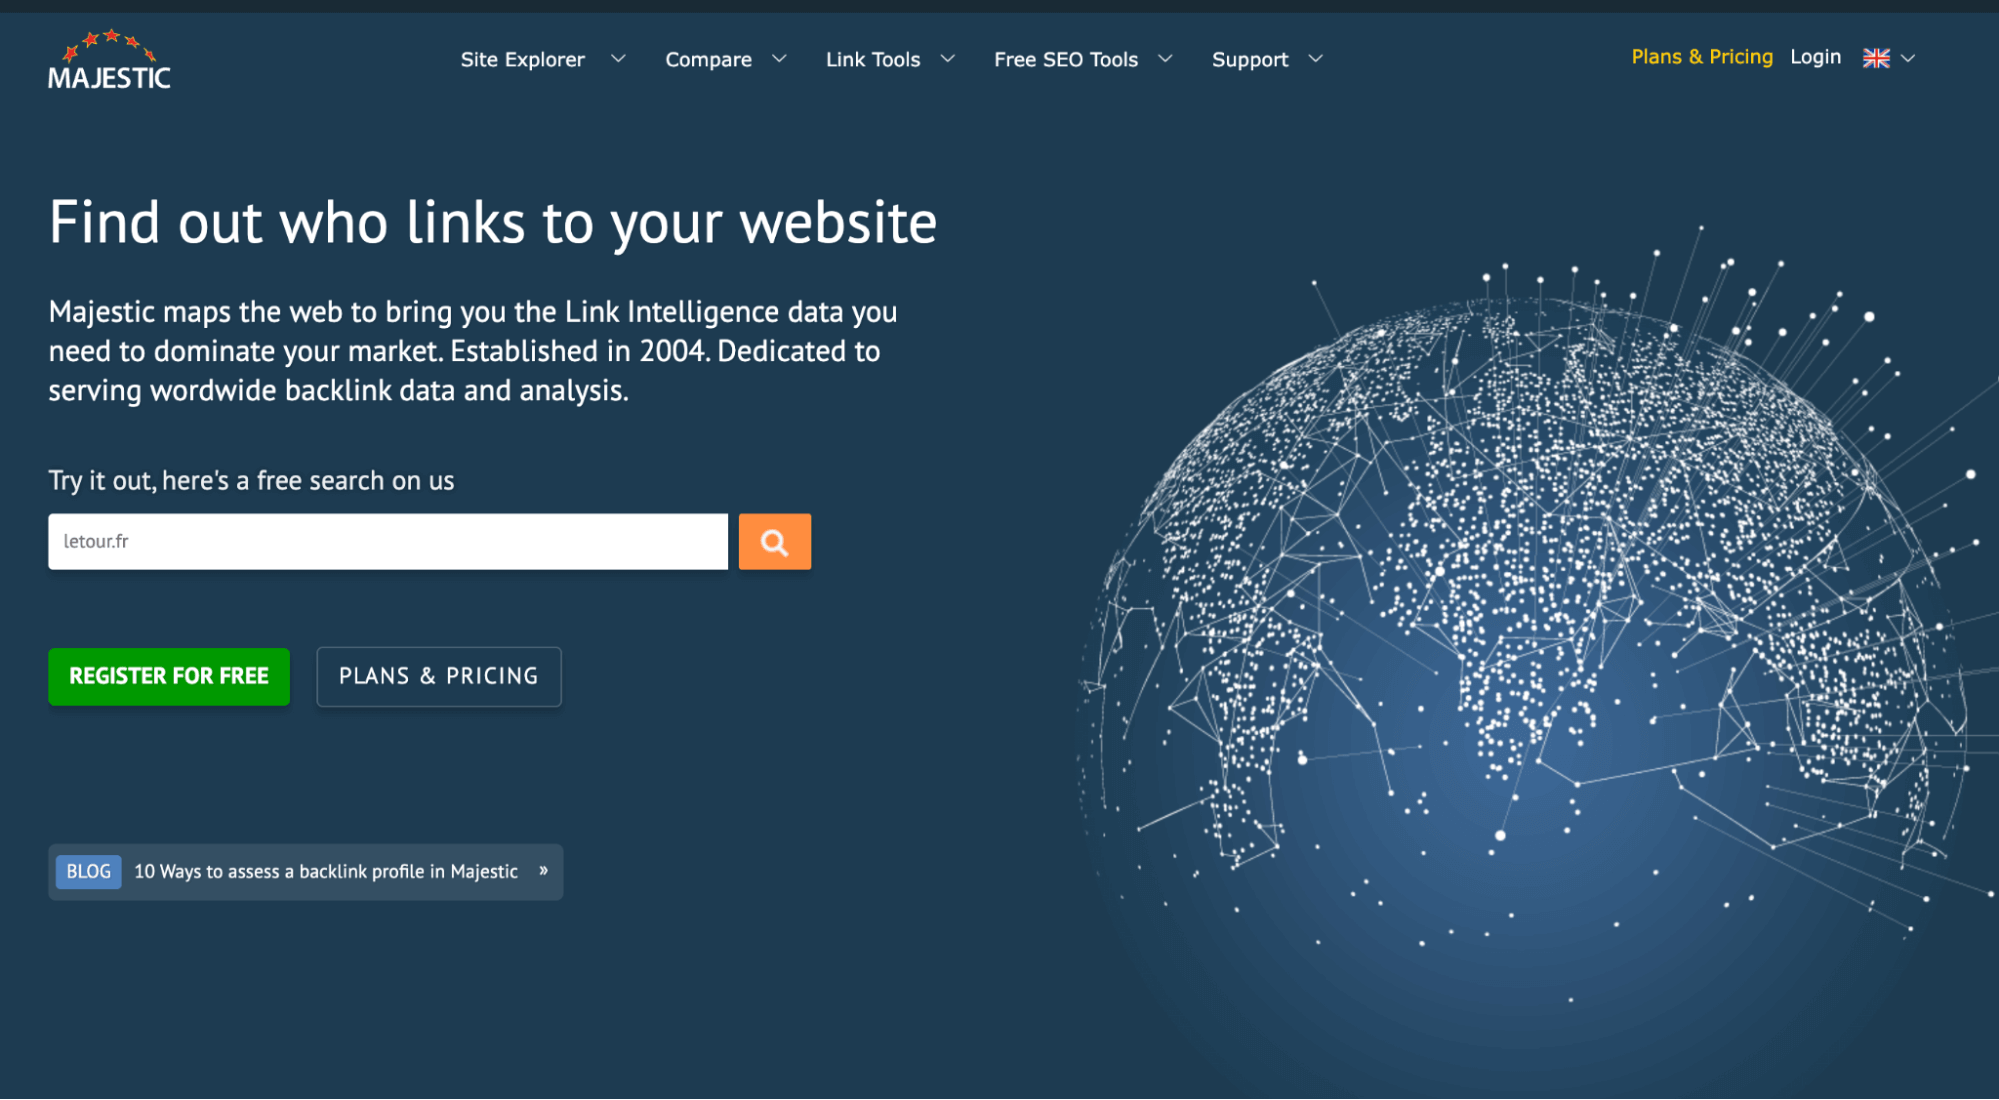Open Plans & Pricing in the header
Image resolution: width=1999 pixels, height=1100 pixels.
[1702, 57]
